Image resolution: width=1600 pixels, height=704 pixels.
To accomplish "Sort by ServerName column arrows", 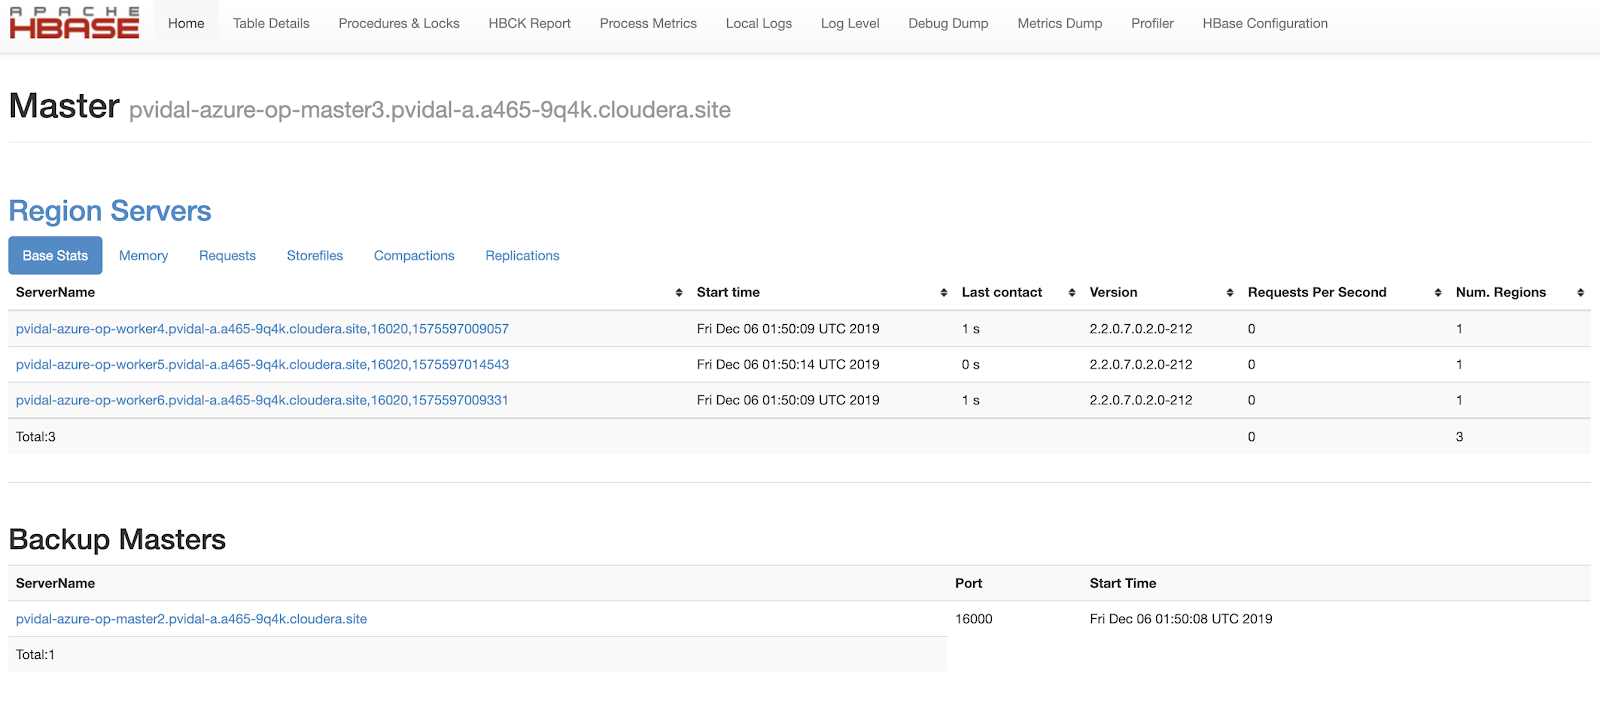I will (x=679, y=293).
